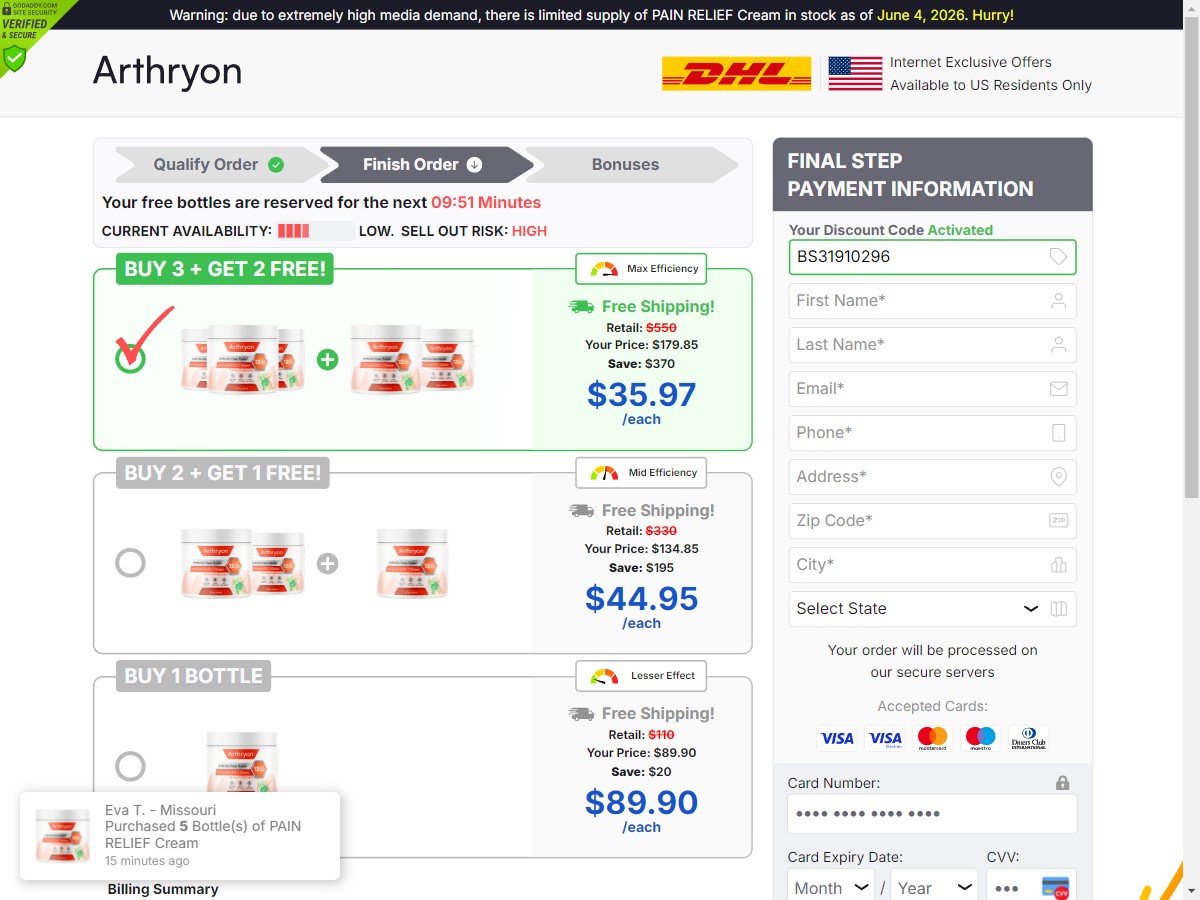
Task: Click the US flag icon
Action: coord(855,73)
